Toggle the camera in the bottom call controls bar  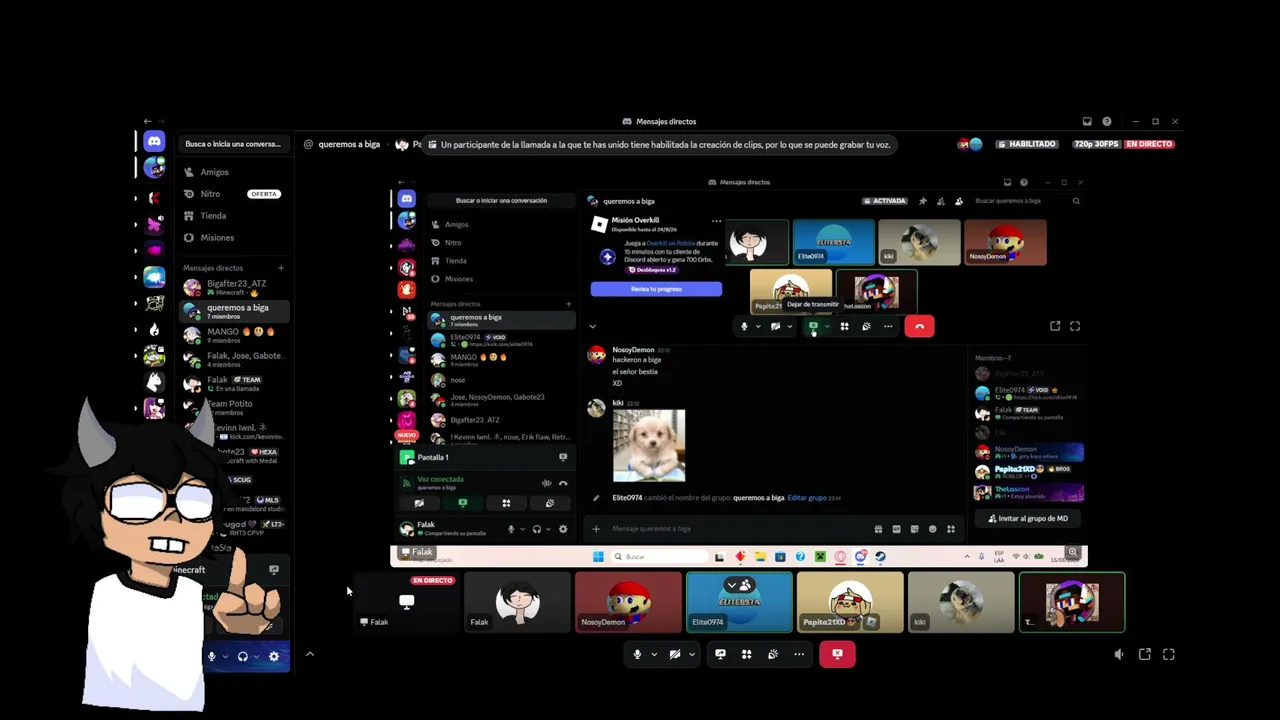pyautogui.click(x=675, y=654)
